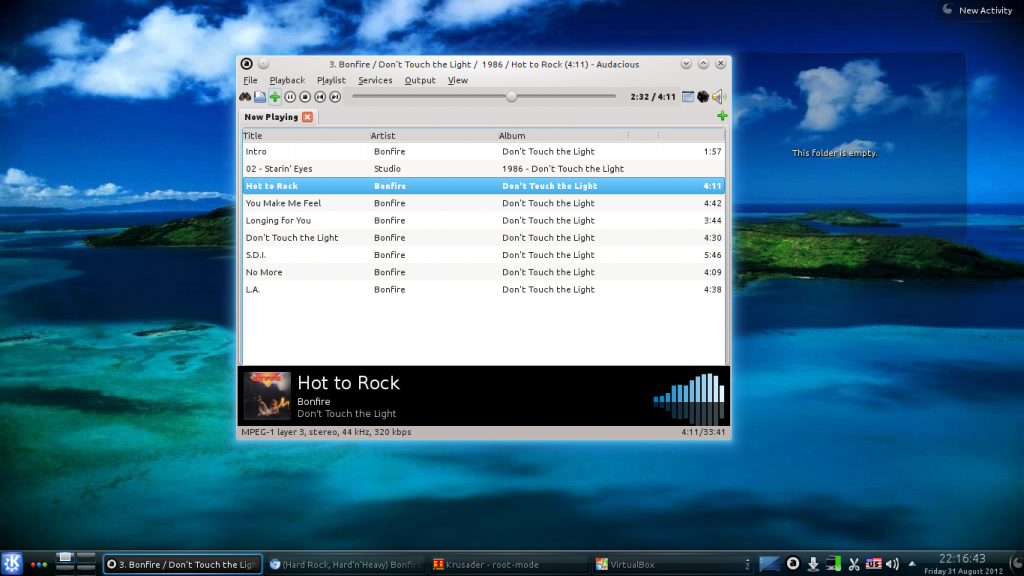Click the blue spectrum visualizer bars
Viewport: 1024px width, 576px height.
coord(689,398)
